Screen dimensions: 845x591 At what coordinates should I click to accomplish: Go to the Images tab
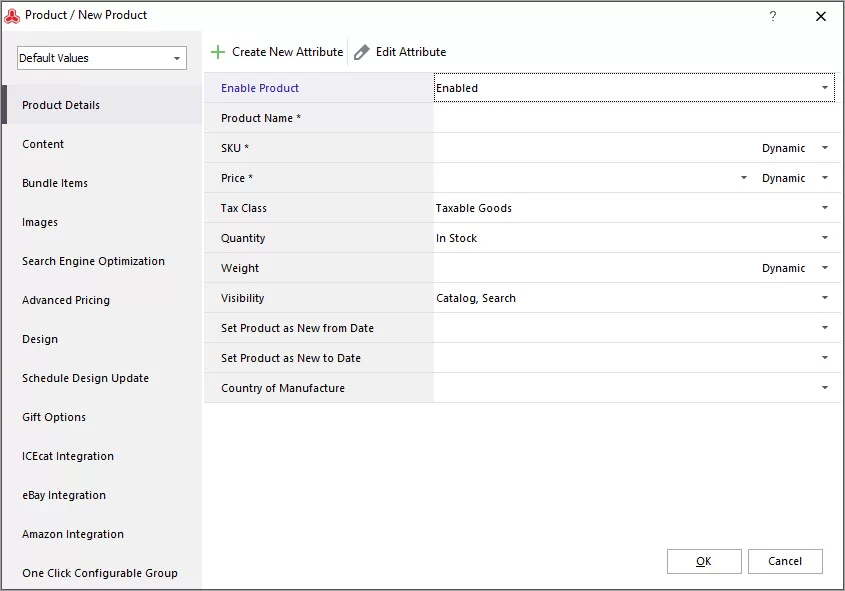click(102, 222)
